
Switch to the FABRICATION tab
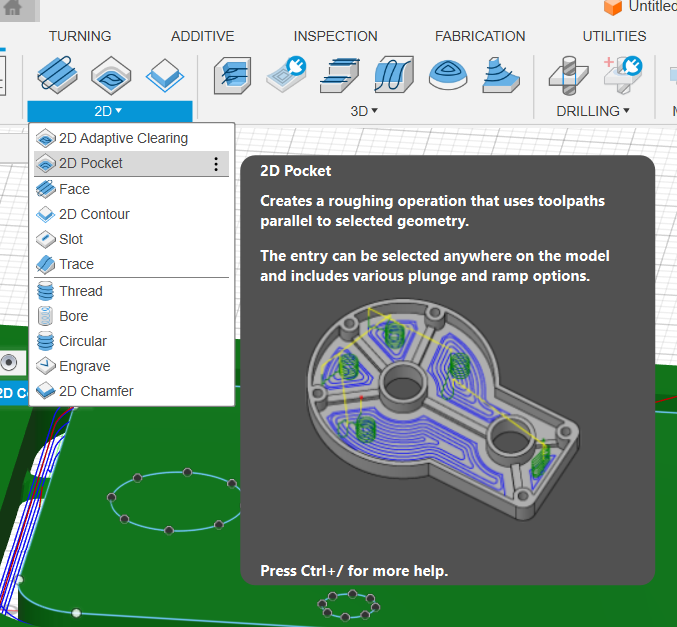point(480,36)
